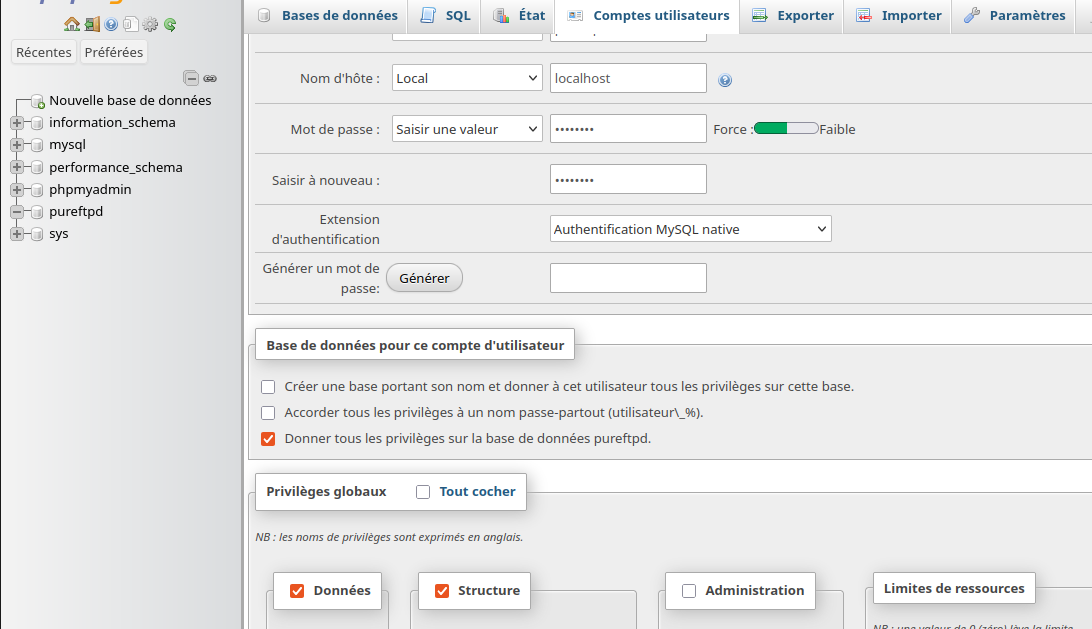Open the 'Nom d'hôte' dropdown
This screenshot has width=1092, height=629.
click(466, 77)
